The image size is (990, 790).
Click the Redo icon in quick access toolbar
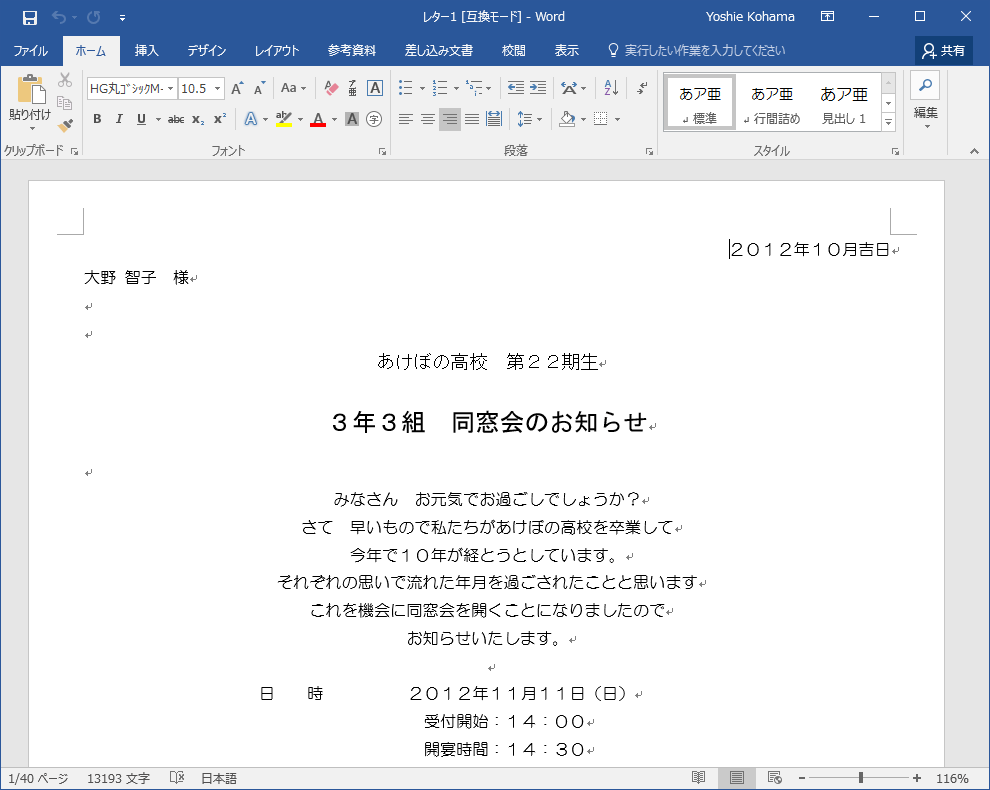[x=93, y=17]
